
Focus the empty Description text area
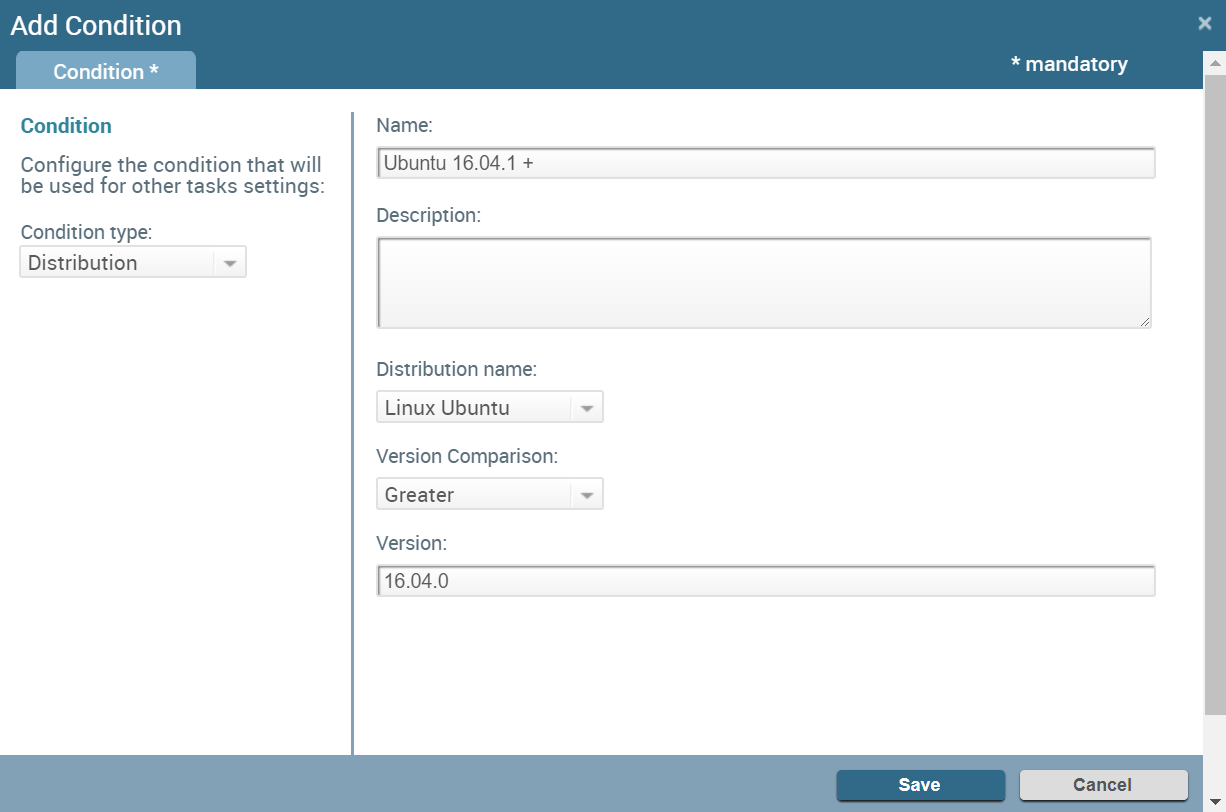[763, 282]
